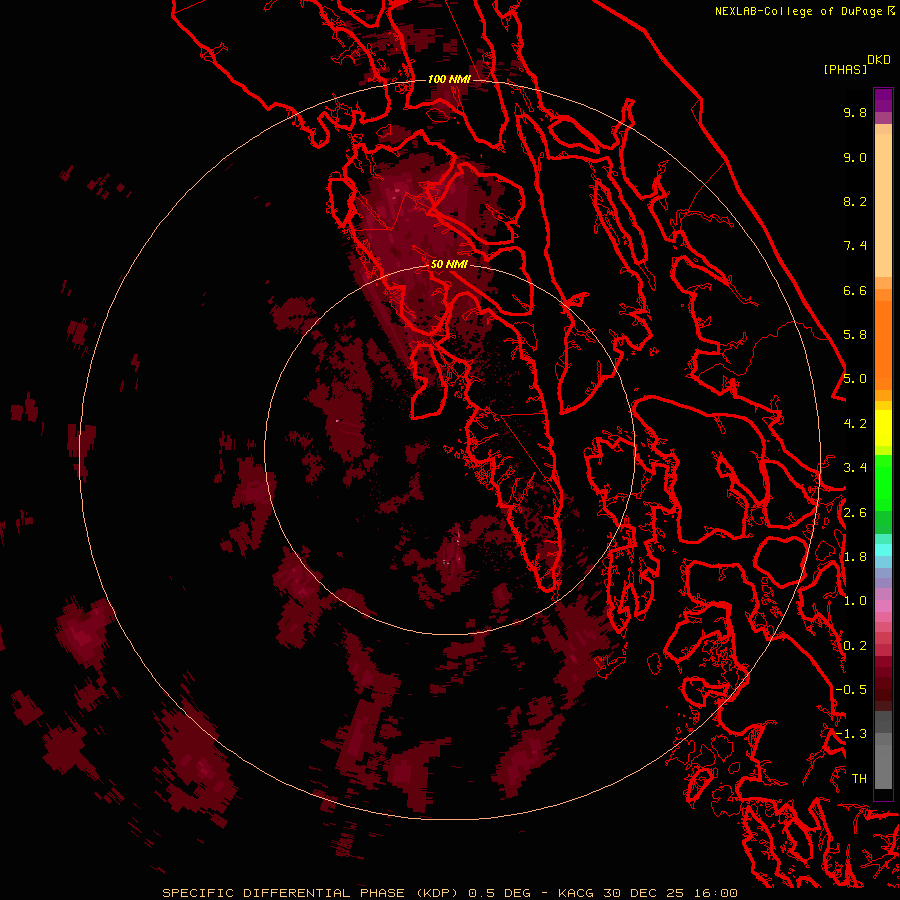900x900 pixels.
Task: Click the 50 NMI range ring label
Action: pyautogui.click(x=449, y=264)
